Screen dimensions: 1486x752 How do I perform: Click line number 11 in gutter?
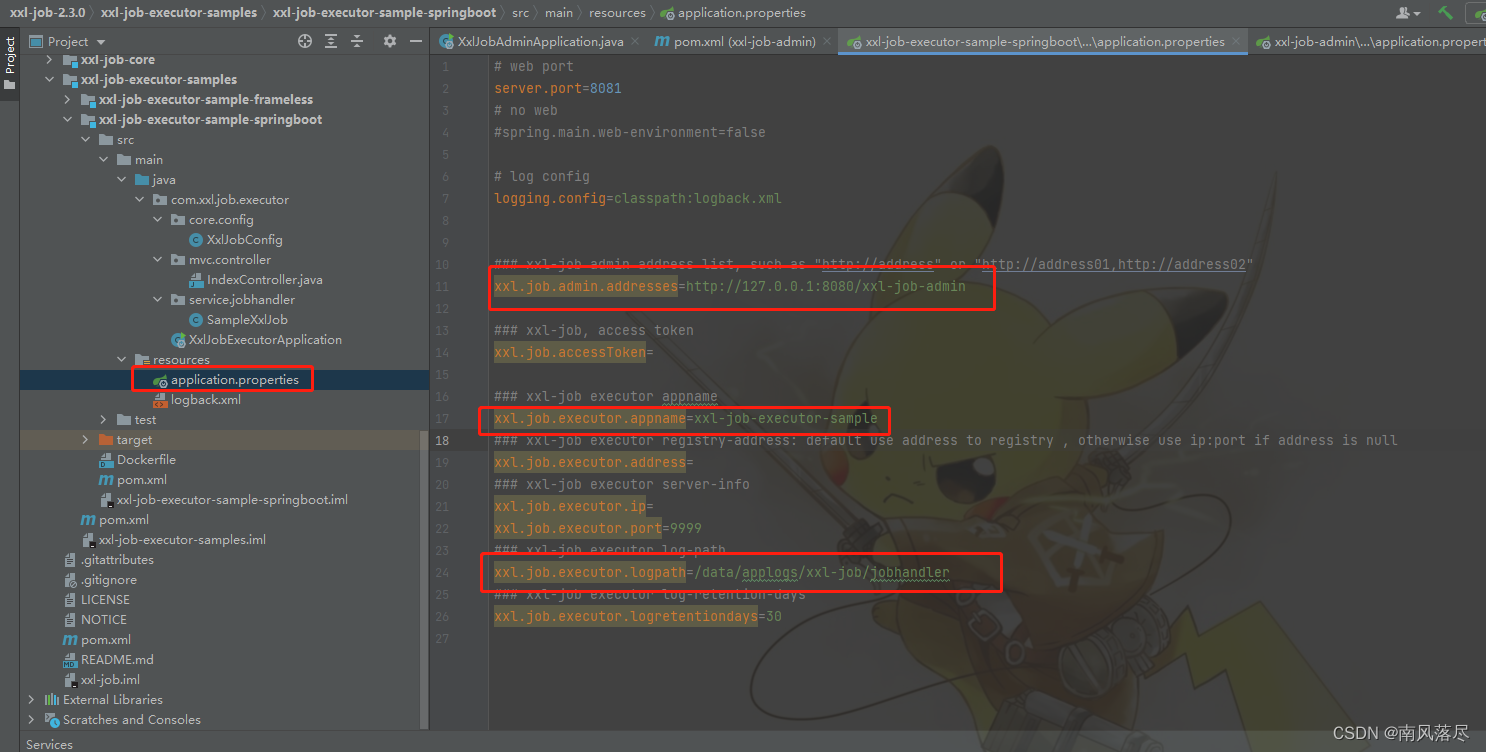click(x=442, y=286)
